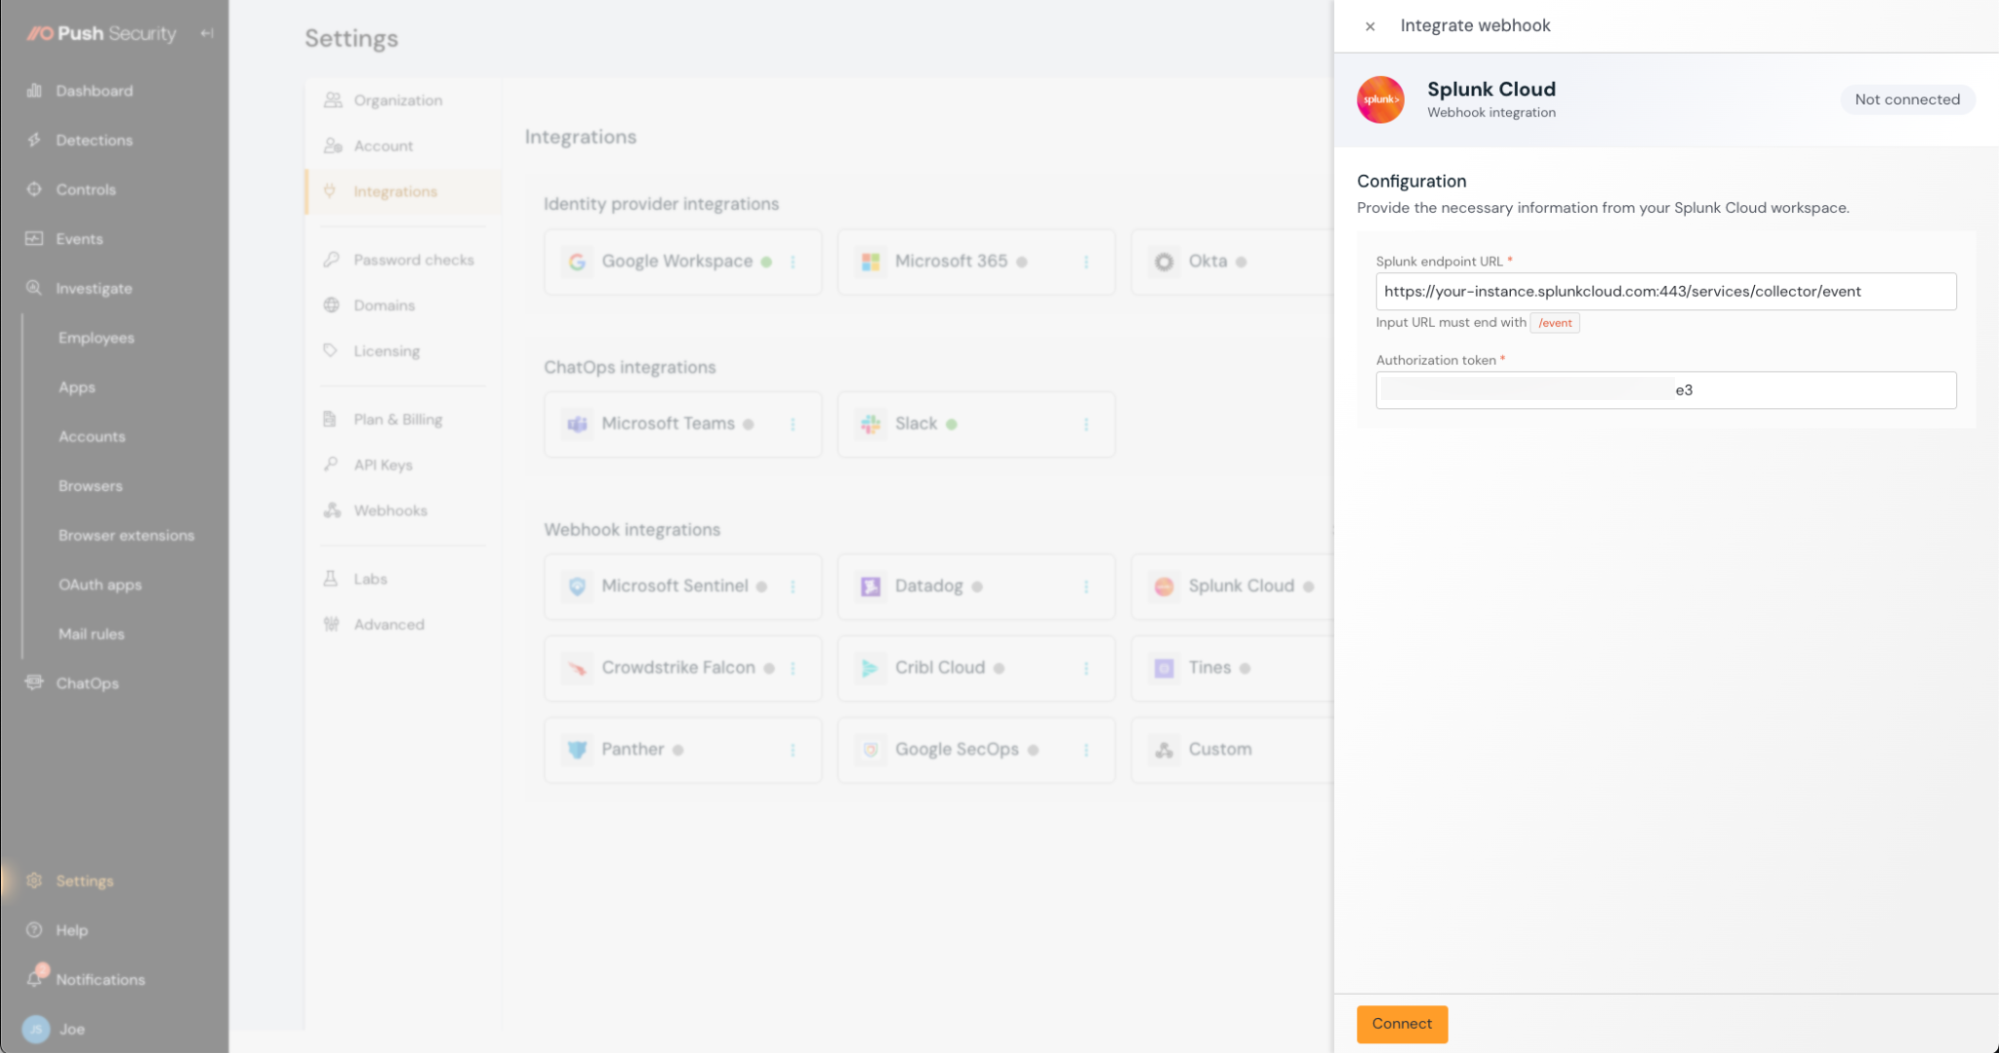
Task: Click the Settings gear icon
Action: pos(34,881)
